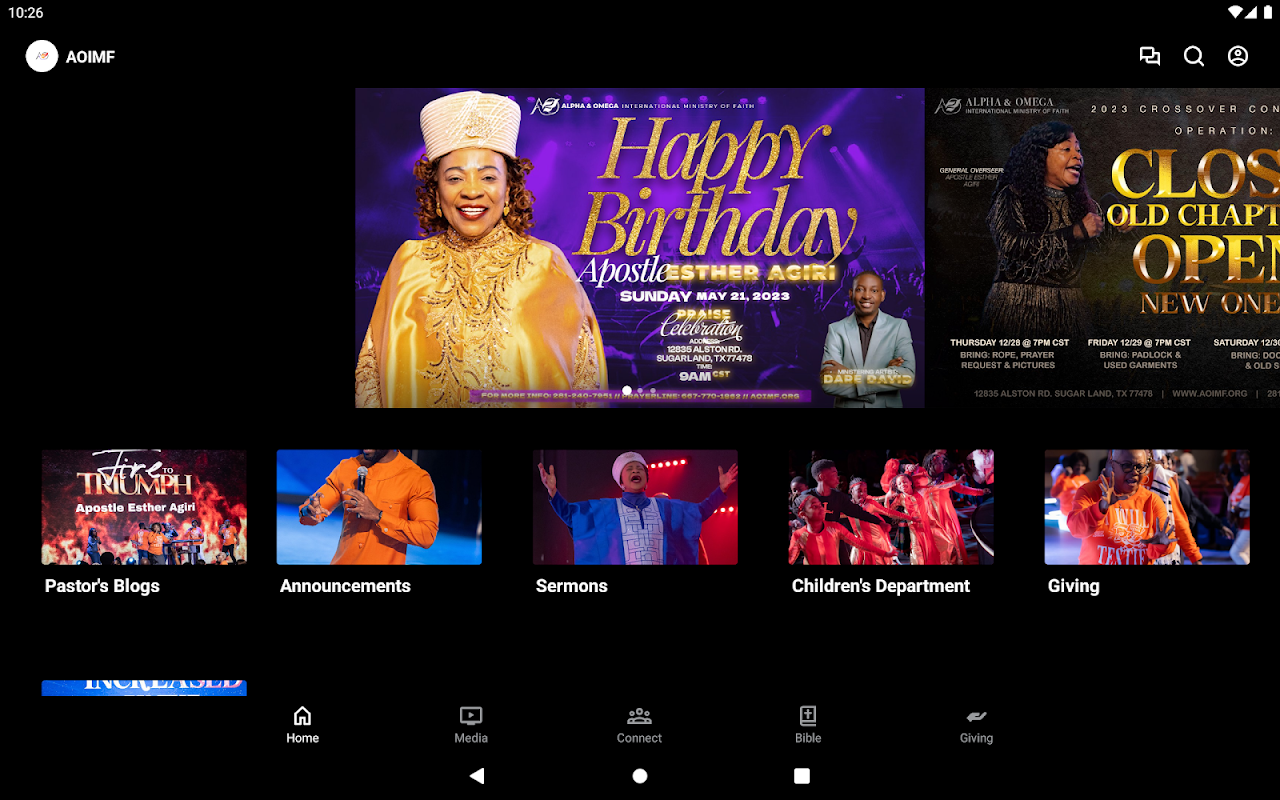Open the chat messages icon
Screen dimensions: 1280x800
pyautogui.click(x=1150, y=57)
